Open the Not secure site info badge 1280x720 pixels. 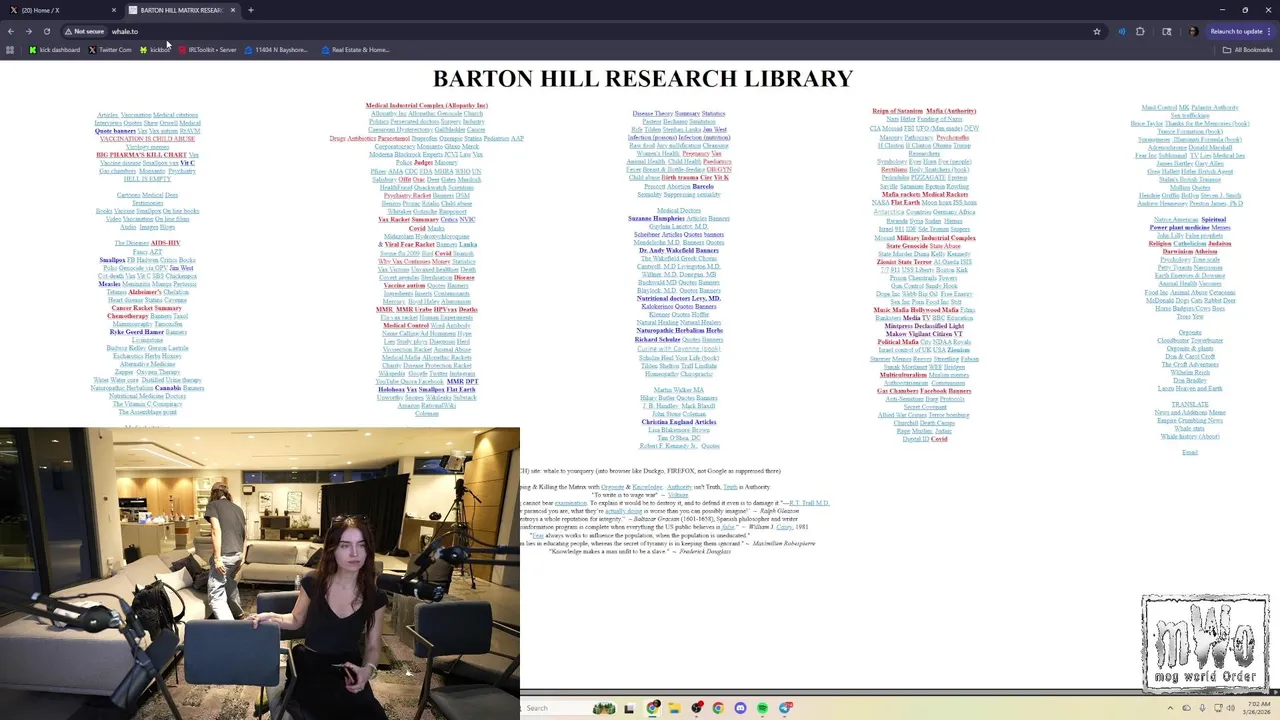(86, 31)
